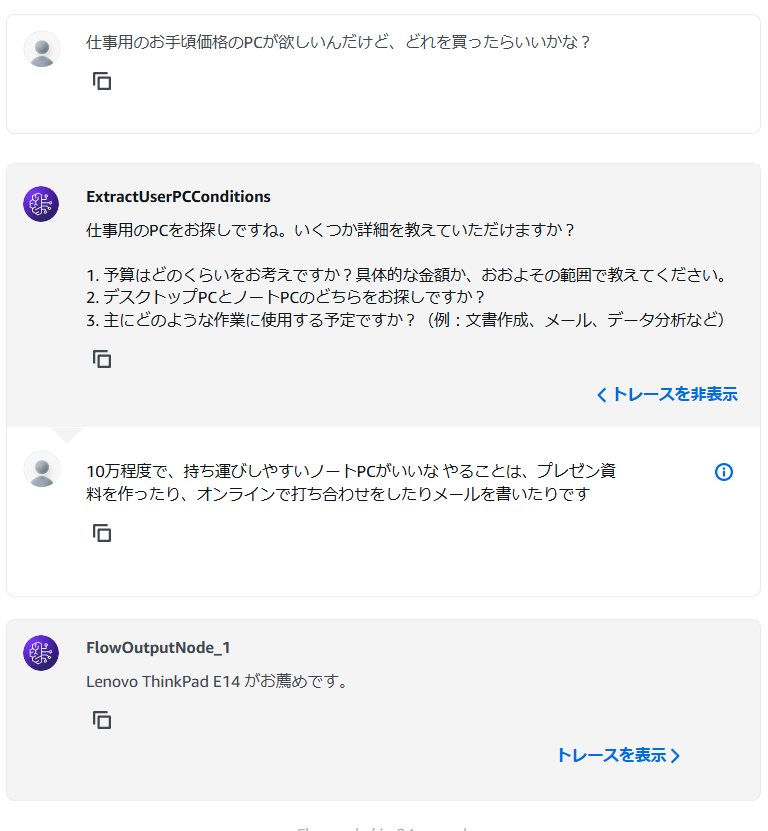Image resolution: width=768 pixels, height=831 pixels.
Task: Click the FlowOutputNode_1 node name
Action: pyautogui.click(x=159, y=647)
